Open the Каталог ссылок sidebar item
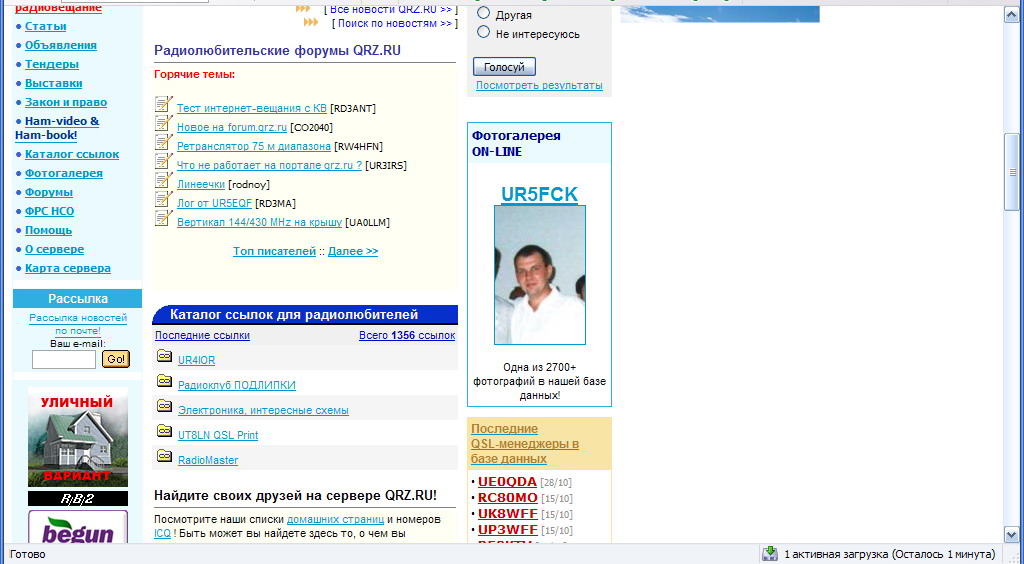The width and height of the screenshot is (1024, 564). pos(72,154)
